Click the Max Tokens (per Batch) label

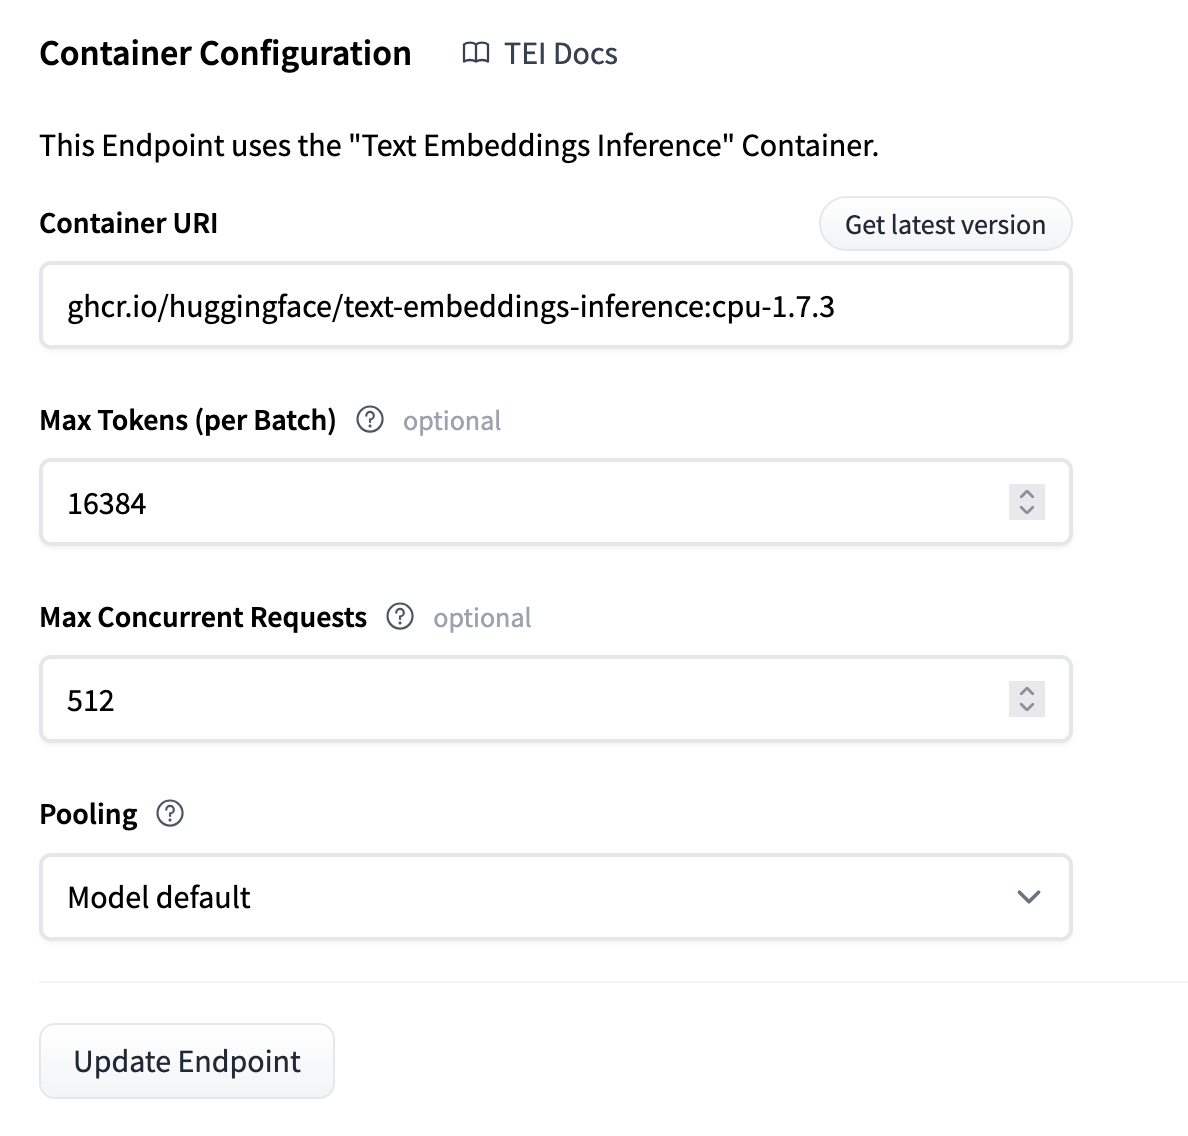pyautogui.click(x=187, y=420)
